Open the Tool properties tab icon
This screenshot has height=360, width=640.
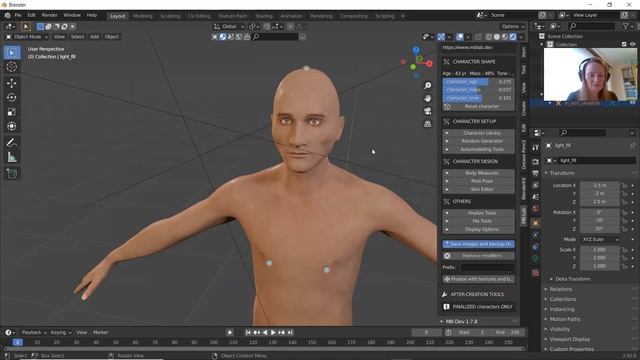pyautogui.click(x=536, y=147)
